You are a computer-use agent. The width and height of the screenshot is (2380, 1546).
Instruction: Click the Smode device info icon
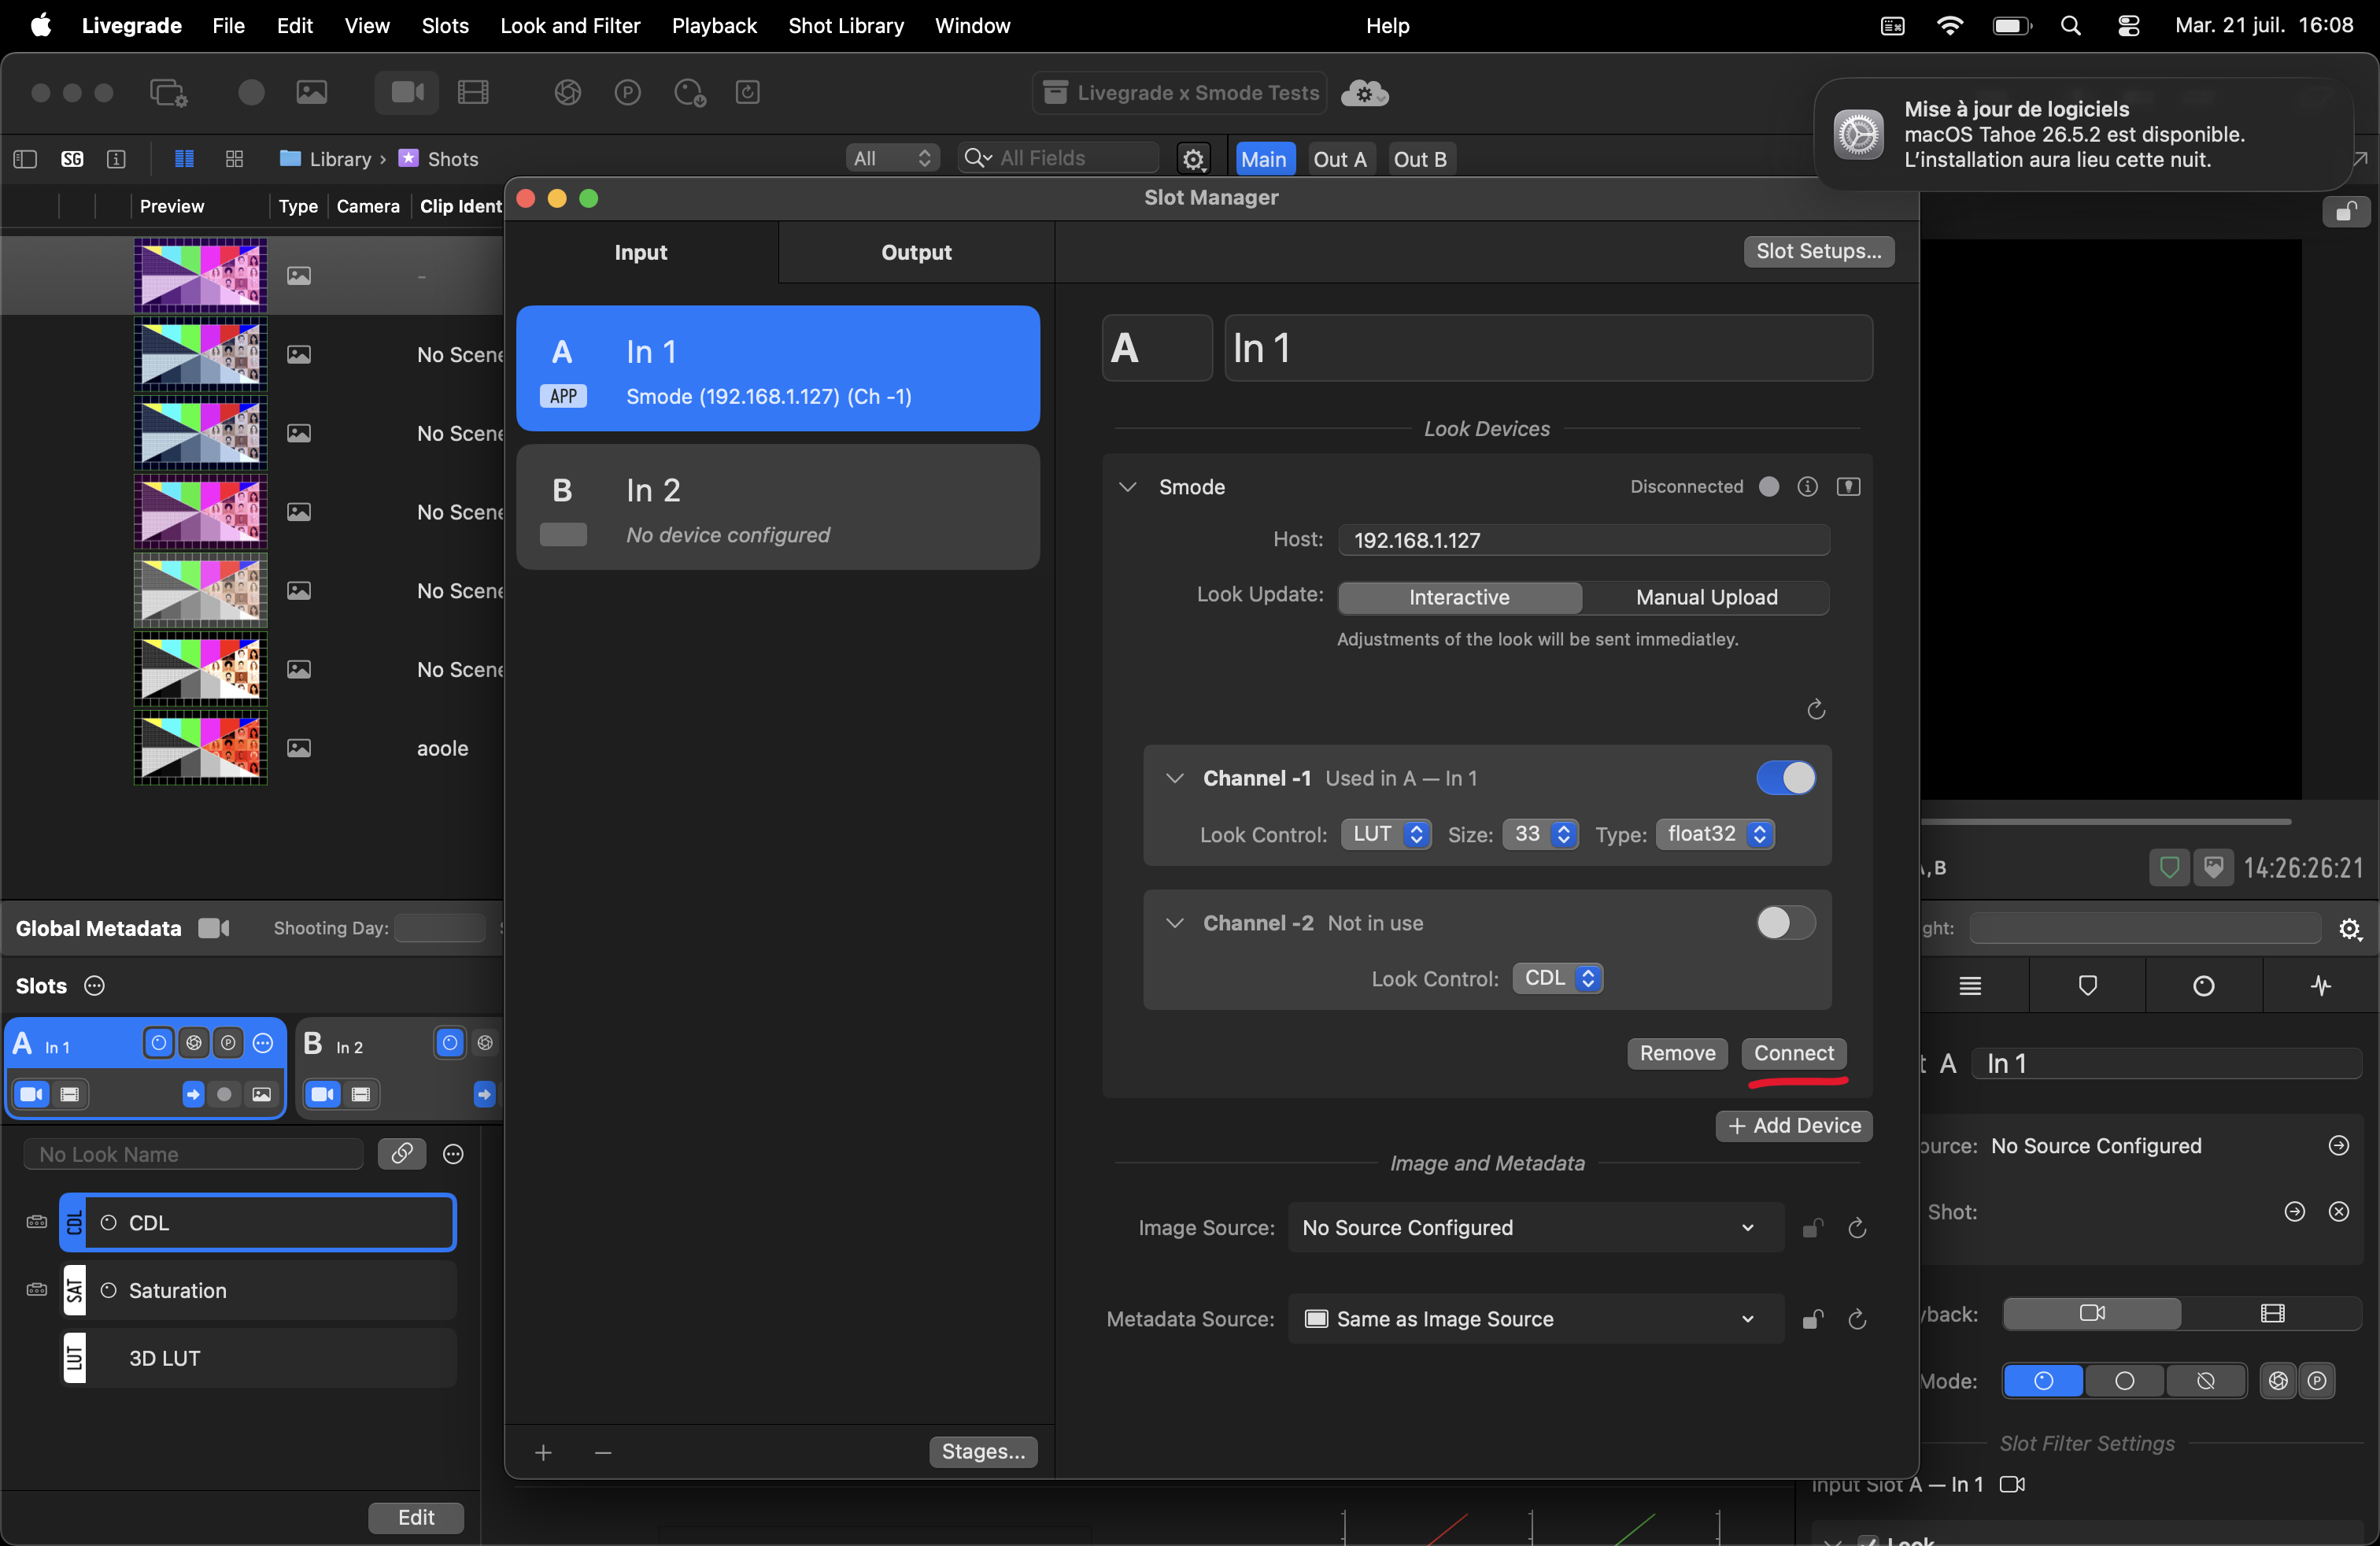(x=1807, y=487)
